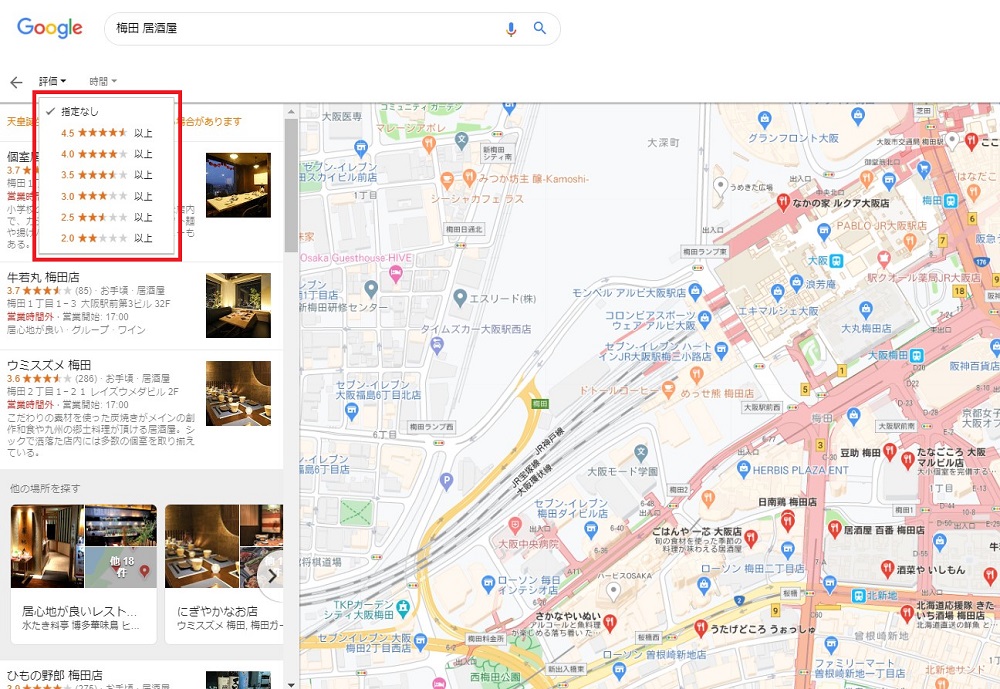
Task: Click the 豆助 梅田 restaurant pin
Action: (x=890, y=454)
